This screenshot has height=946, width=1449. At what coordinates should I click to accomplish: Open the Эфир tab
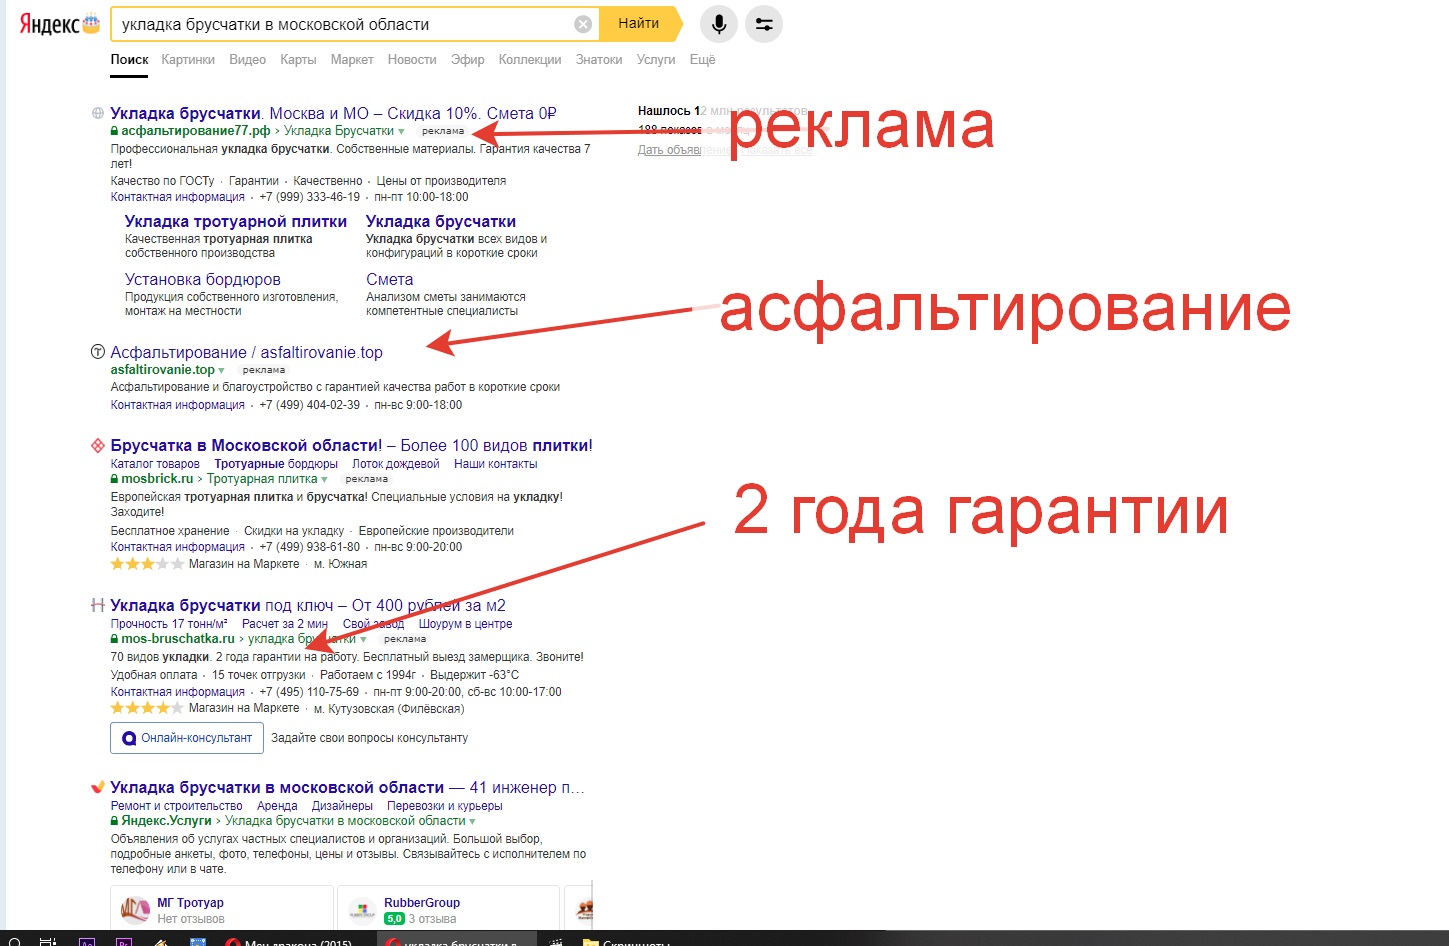(x=467, y=60)
